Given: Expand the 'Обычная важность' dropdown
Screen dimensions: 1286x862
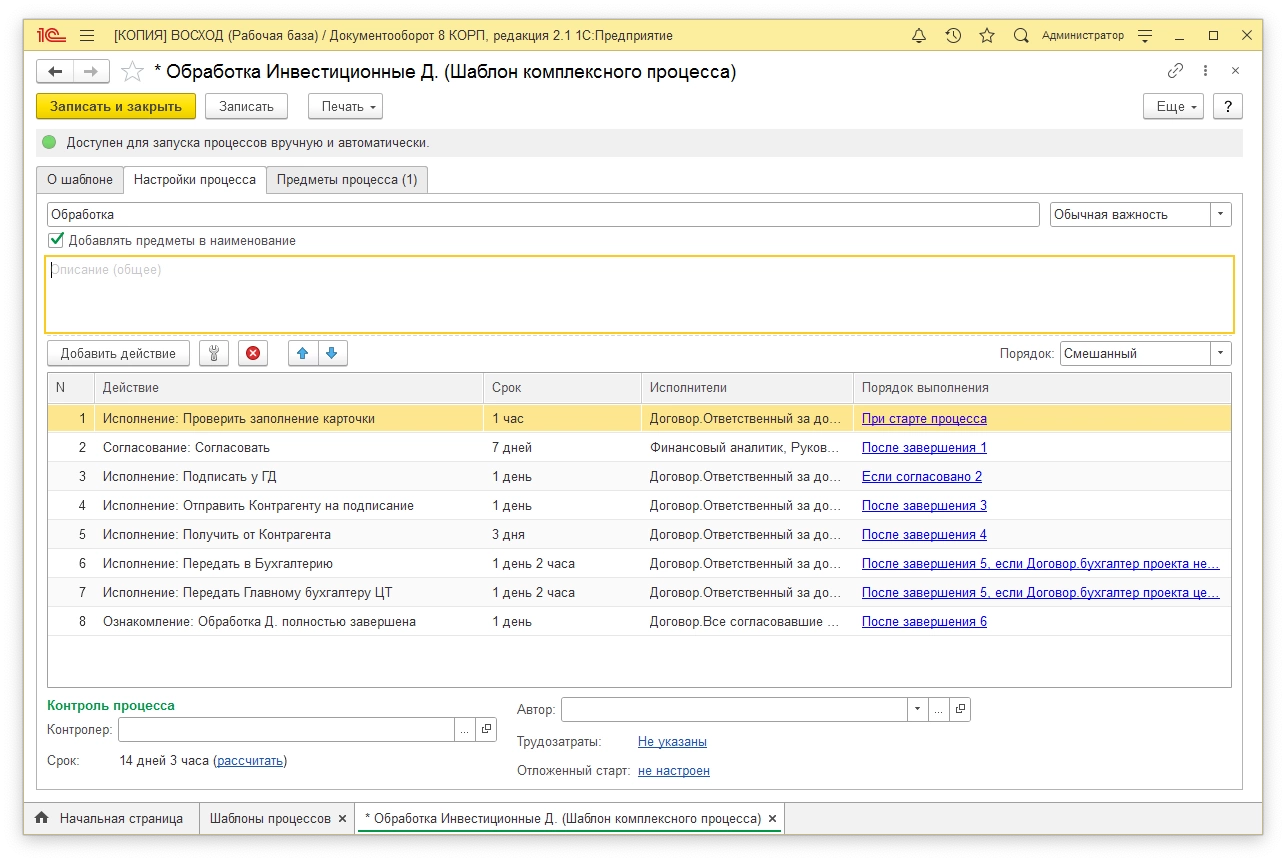Looking at the screenshot, I should (x=1220, y=214).
